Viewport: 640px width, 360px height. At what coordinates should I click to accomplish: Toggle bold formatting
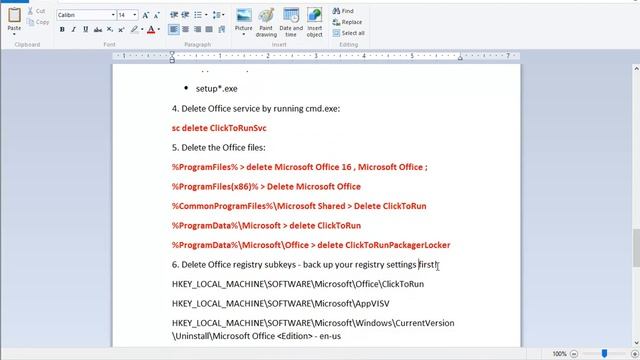[62, 29]
